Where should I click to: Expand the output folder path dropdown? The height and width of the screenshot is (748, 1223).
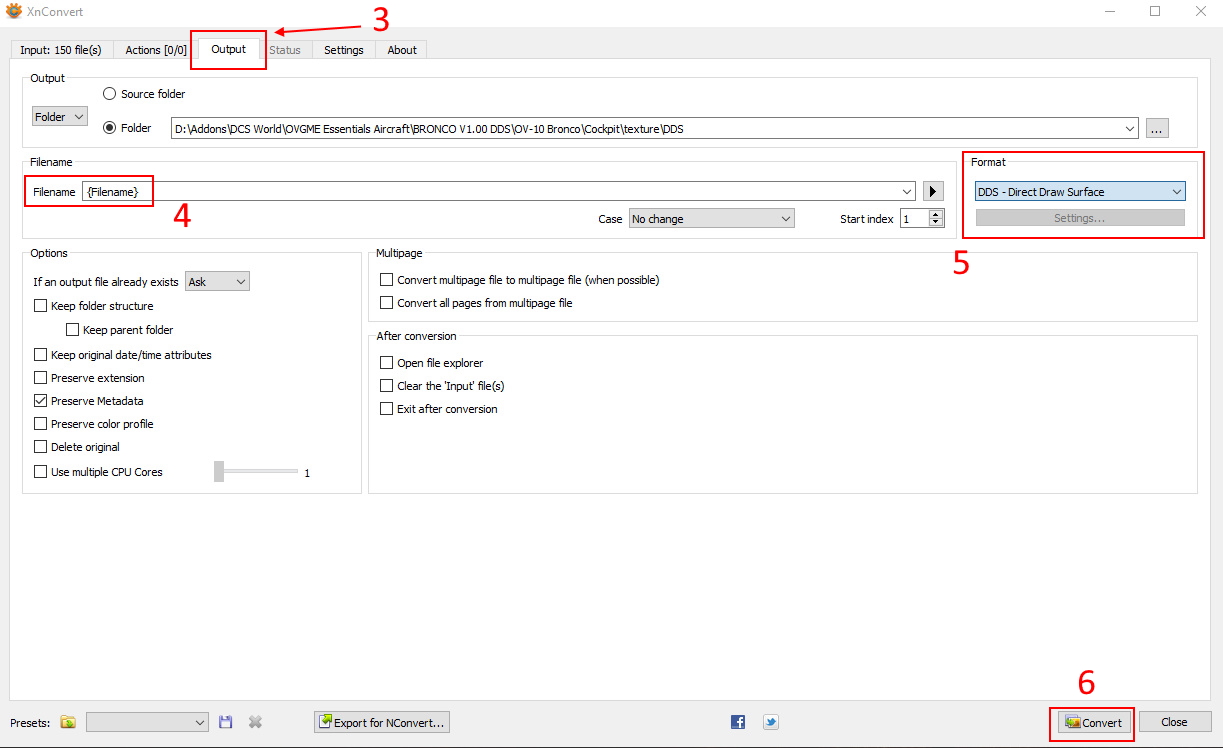1130,128
